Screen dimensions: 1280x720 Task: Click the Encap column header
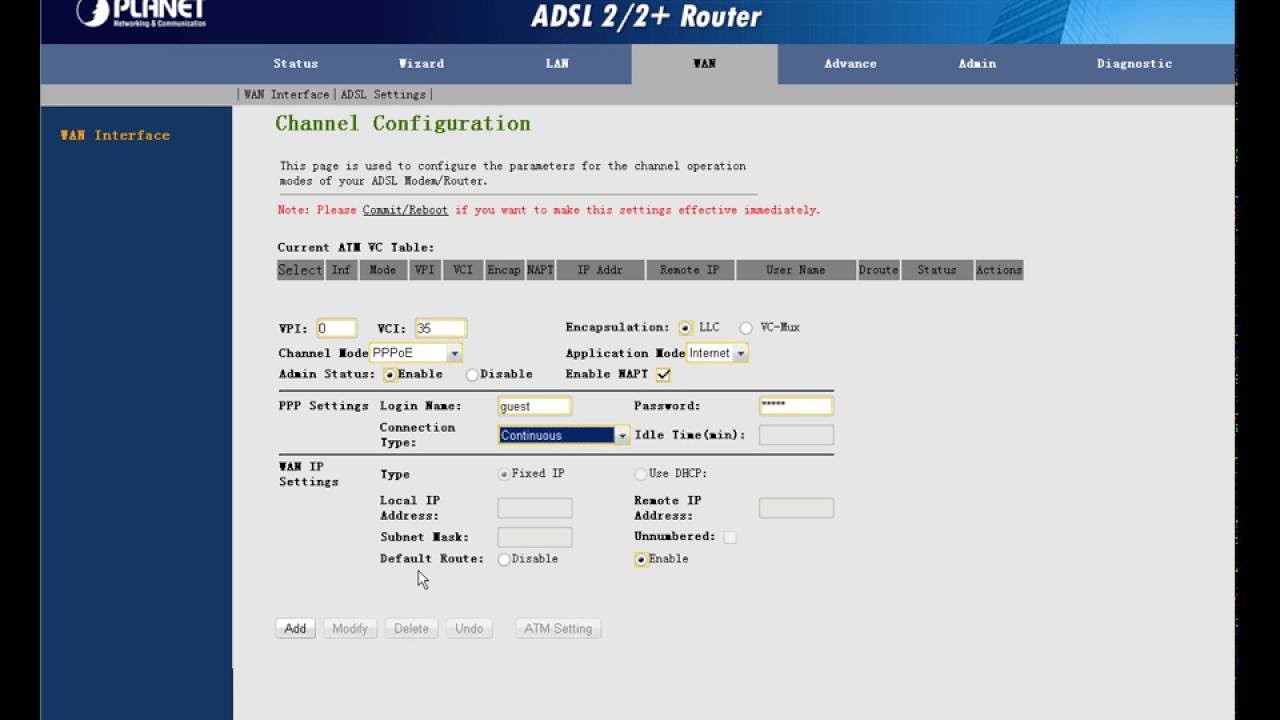pyautogui.click(x=504, y=270)
